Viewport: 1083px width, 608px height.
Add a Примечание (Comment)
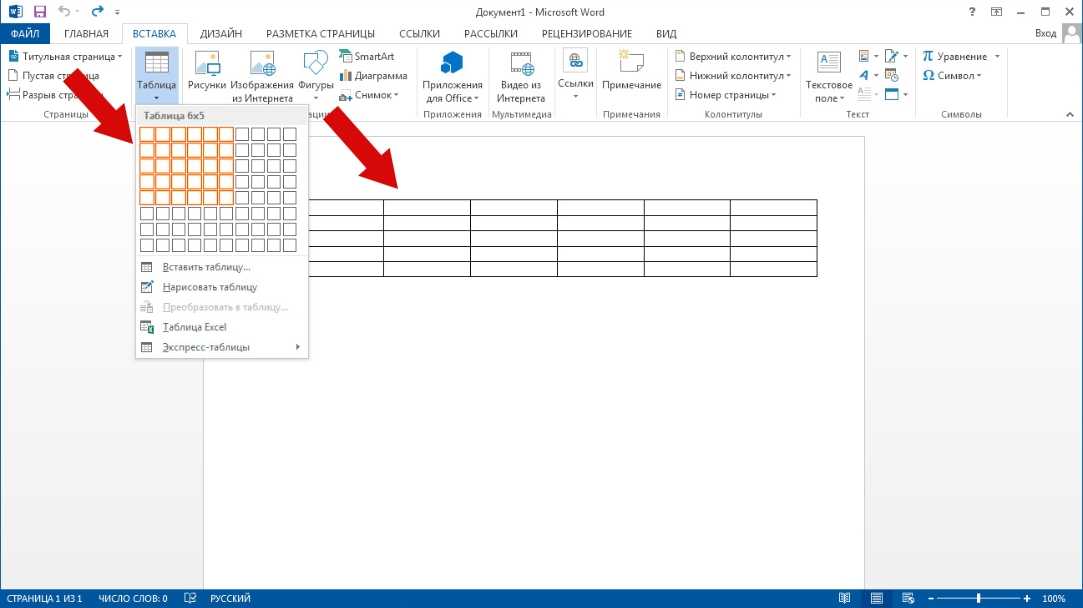631,63
